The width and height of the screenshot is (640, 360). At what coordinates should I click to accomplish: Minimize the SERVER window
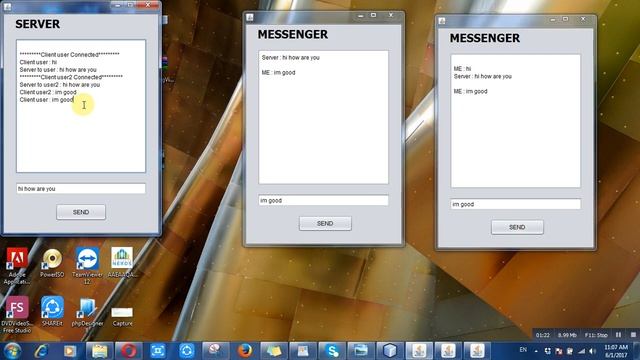point(118,5)
